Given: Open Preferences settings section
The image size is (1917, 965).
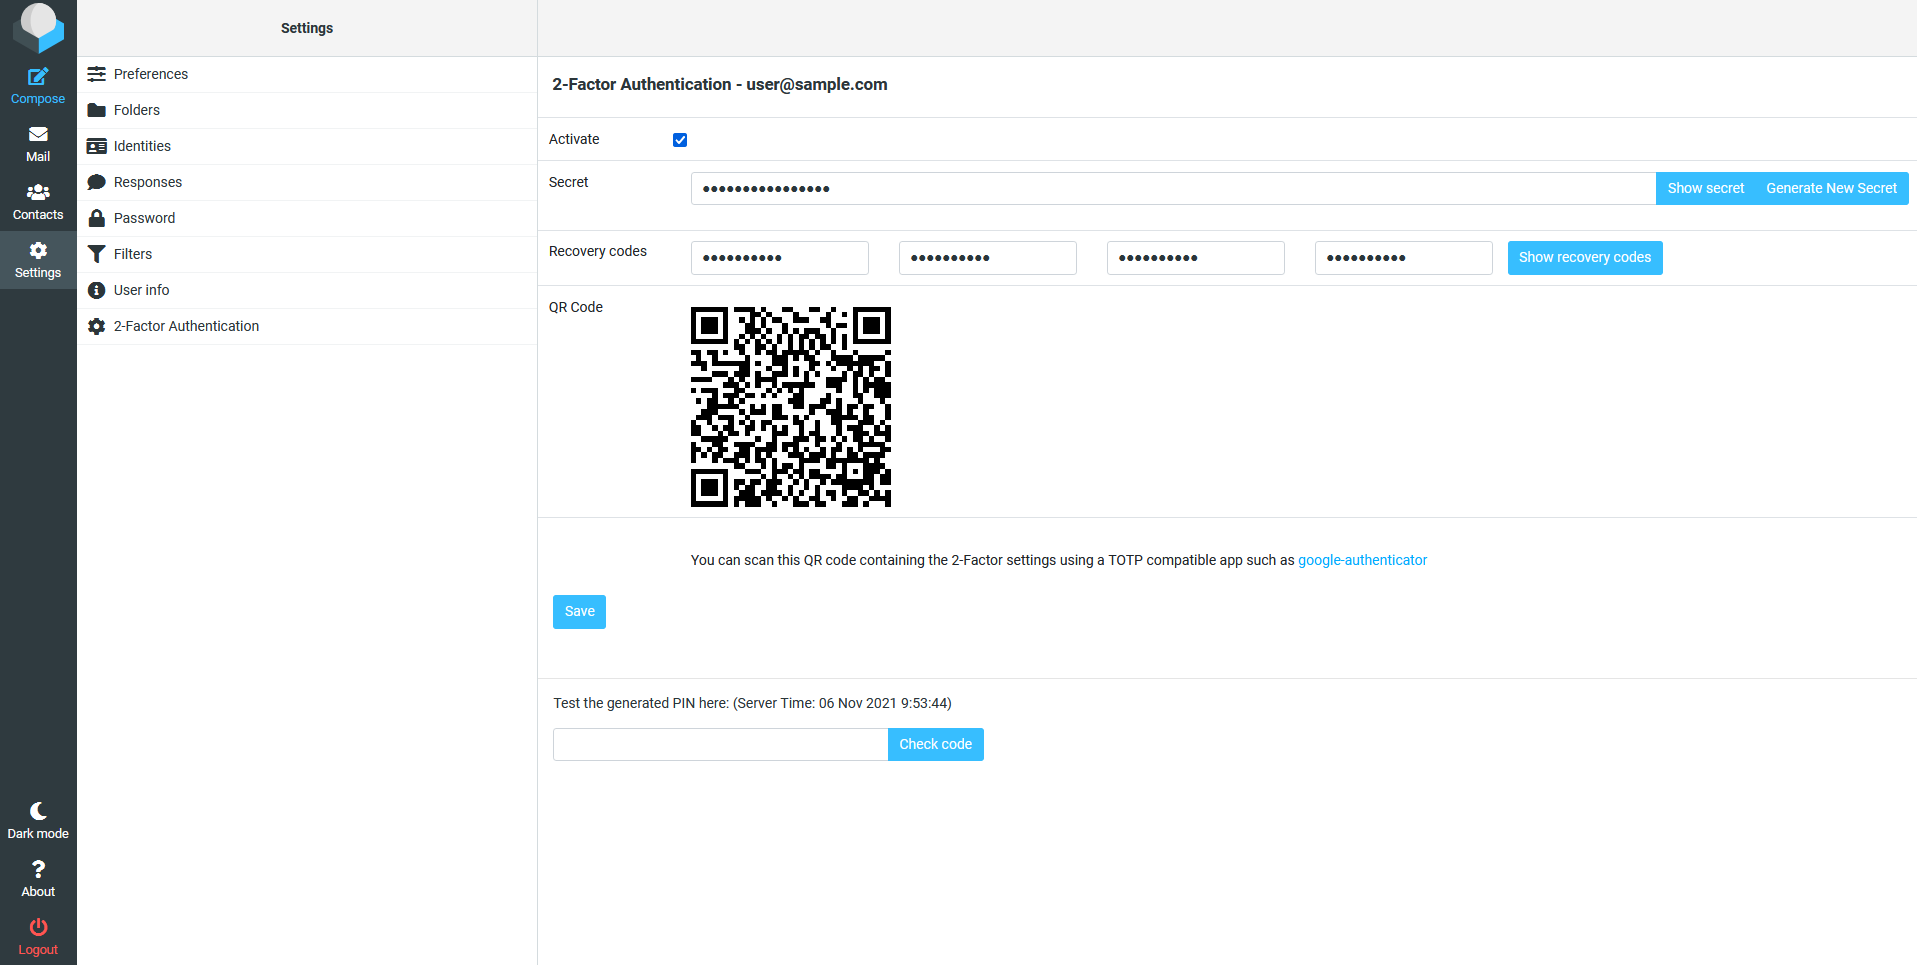Looking at the screenshot, I should [307, 74].
